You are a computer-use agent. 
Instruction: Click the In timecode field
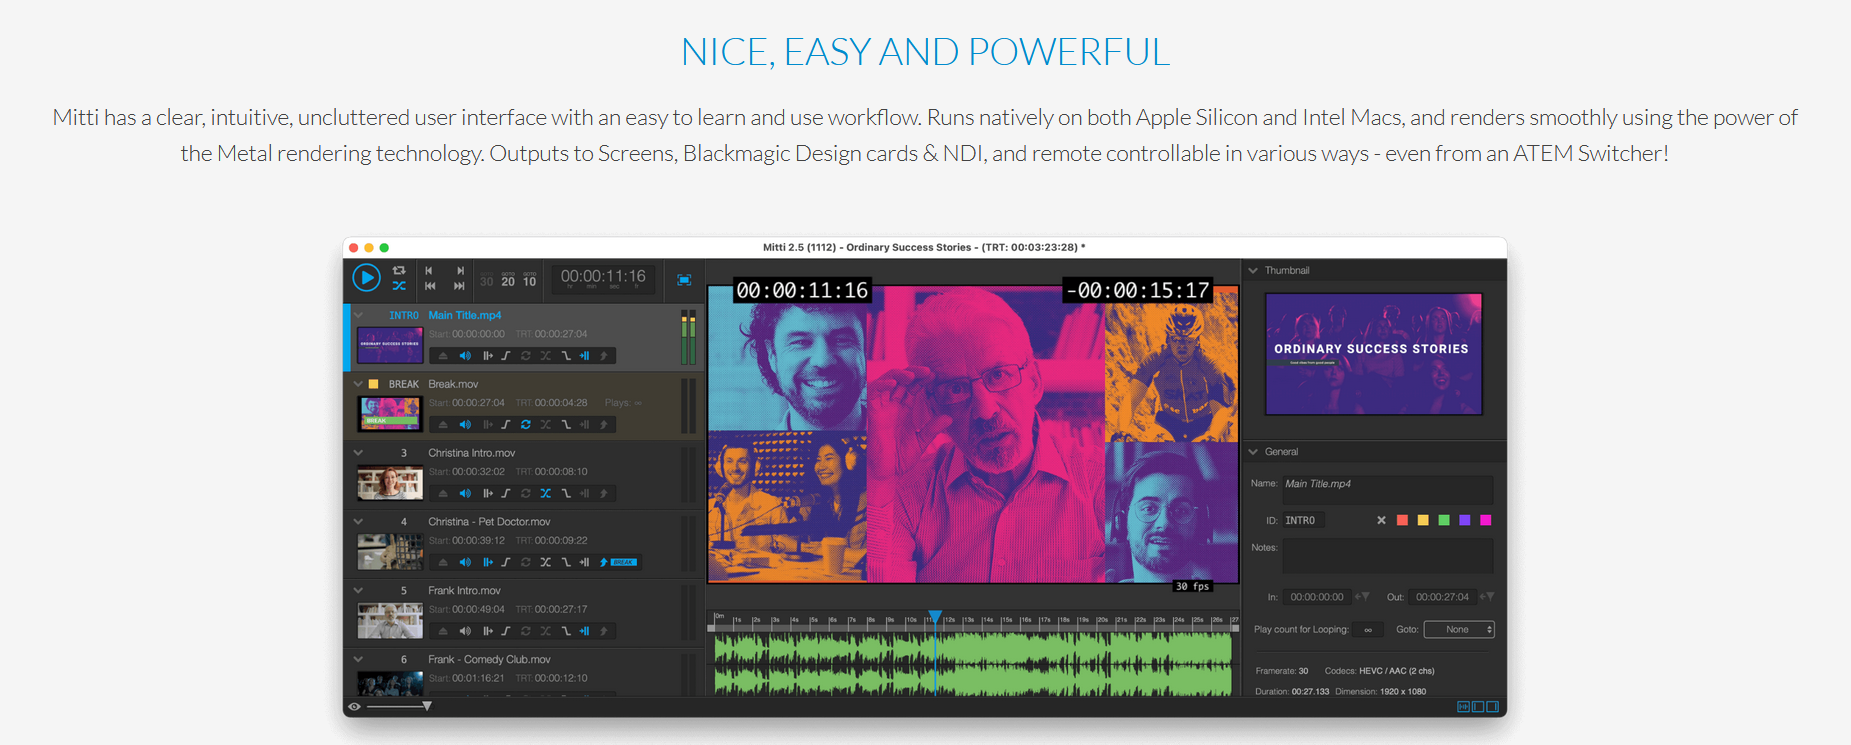tap(1317, 597)
